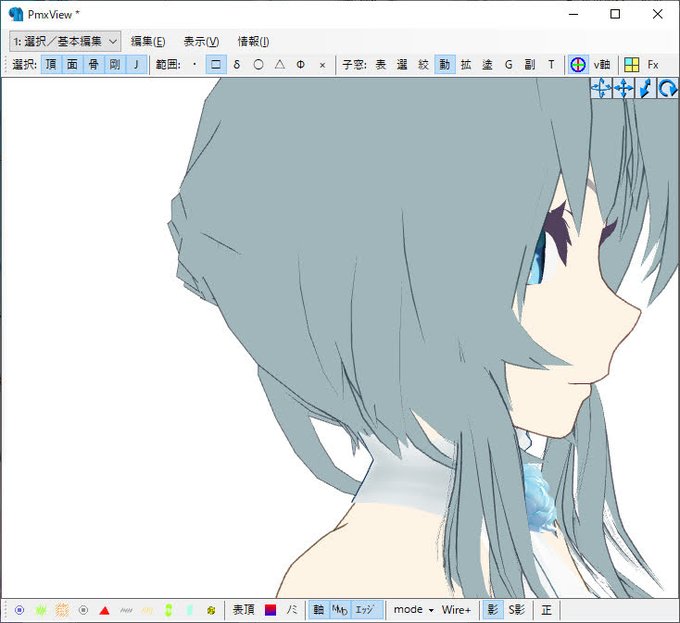The height and width of the screenshot is (623, 680).
Task: Toggle vertex selection 頂
Action: 51,65
